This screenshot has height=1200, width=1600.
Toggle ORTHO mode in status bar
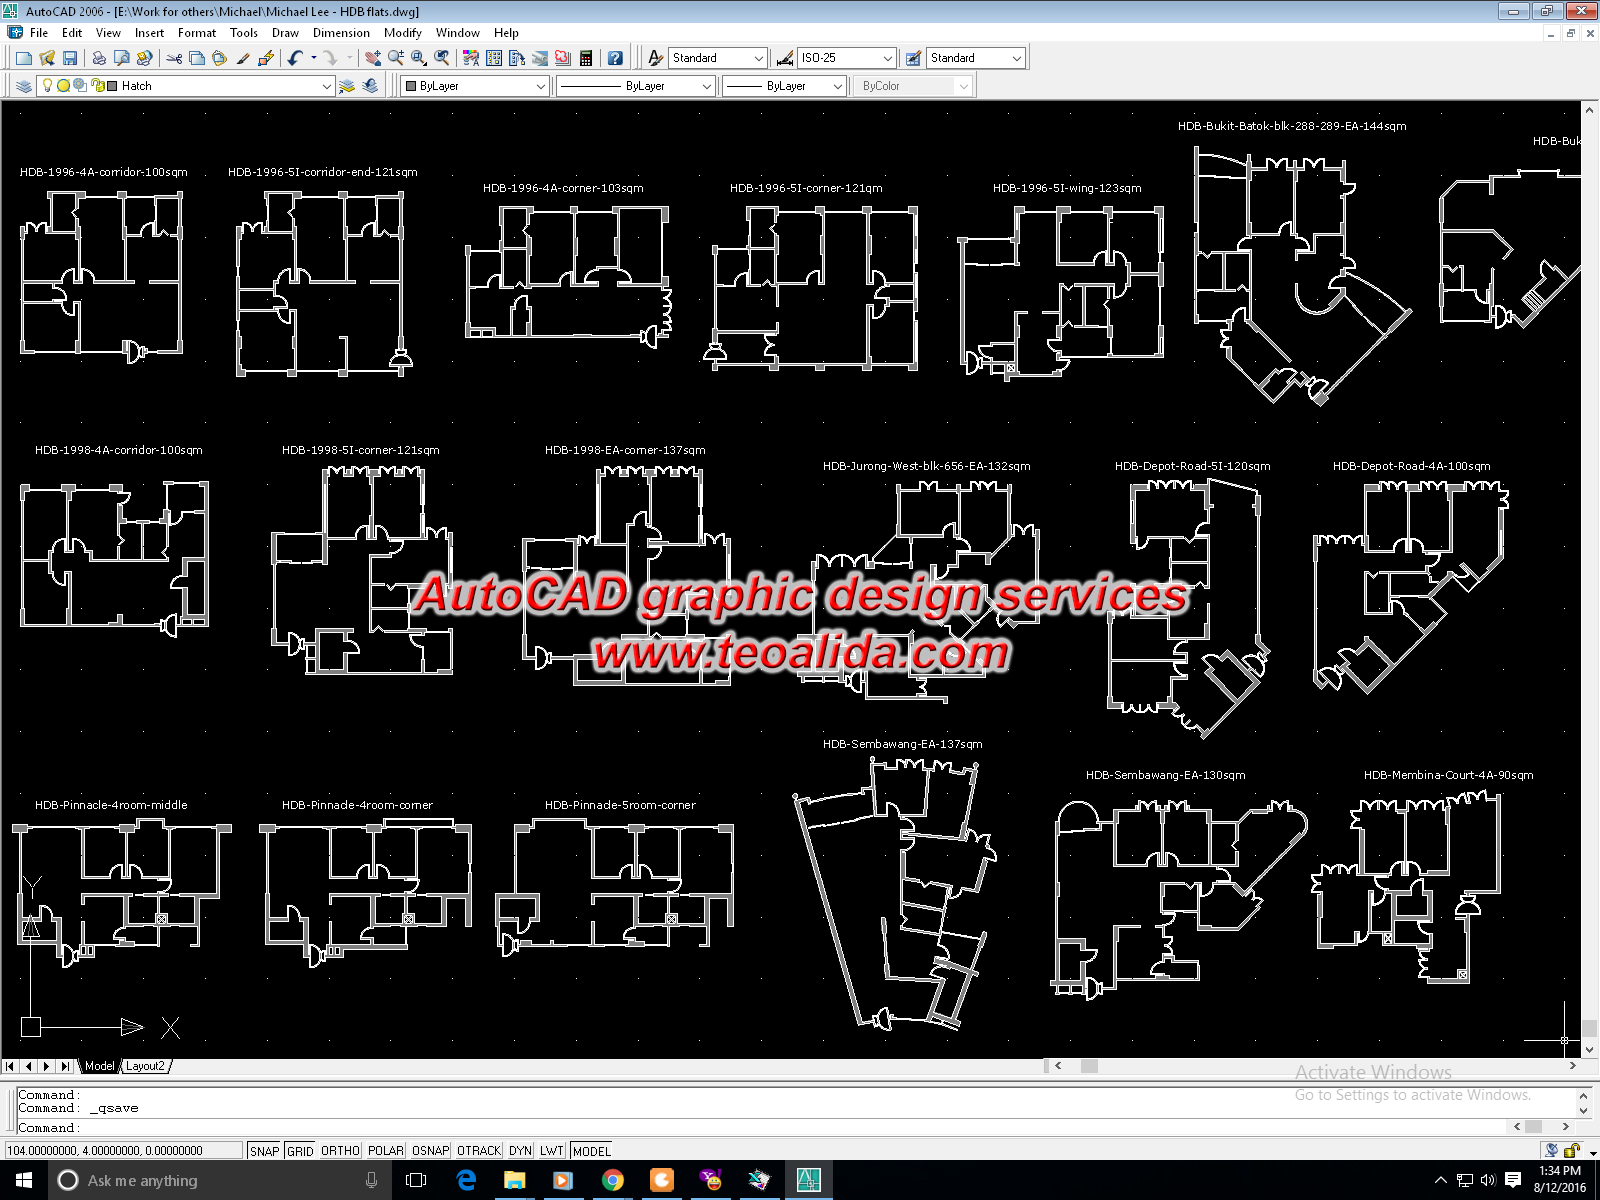tap(340, 1151)
